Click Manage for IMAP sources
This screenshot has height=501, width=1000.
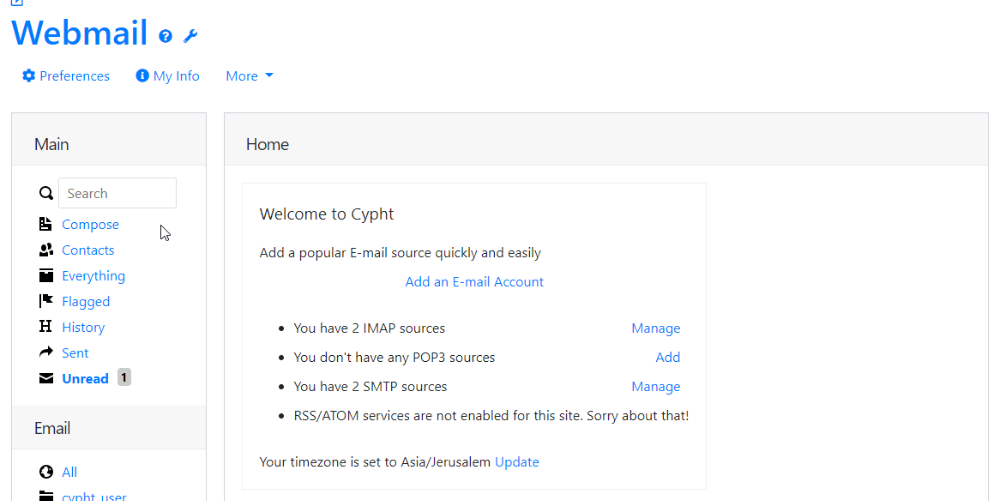tap(656, 328)
